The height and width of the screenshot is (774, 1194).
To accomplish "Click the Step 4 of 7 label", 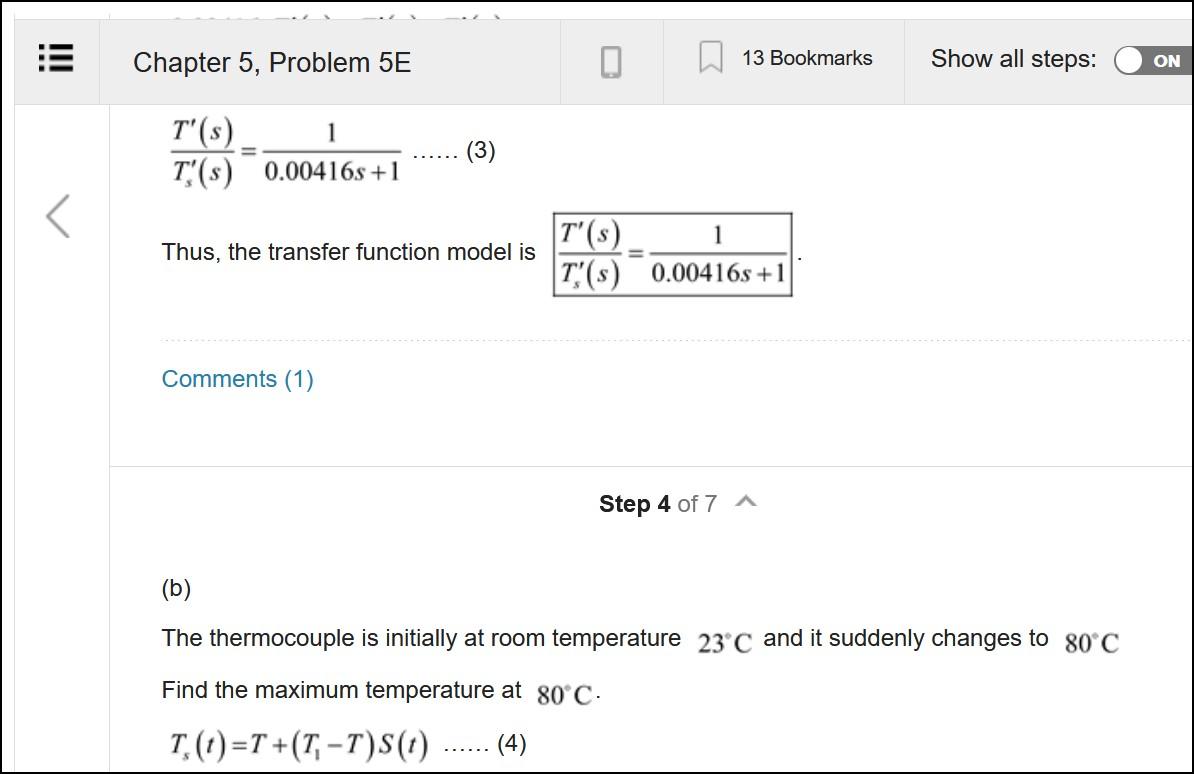I will tap(657, 504).
